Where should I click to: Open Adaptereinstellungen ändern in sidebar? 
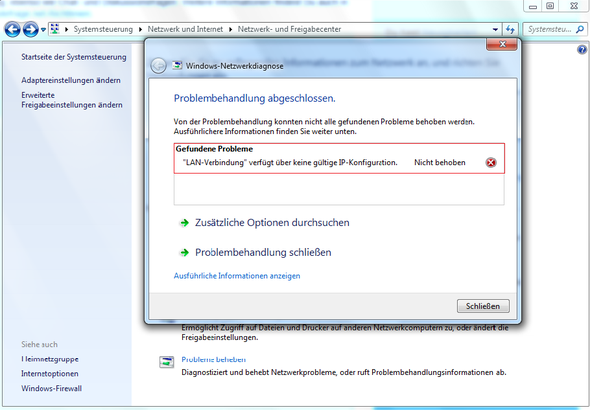coord(71,80)
